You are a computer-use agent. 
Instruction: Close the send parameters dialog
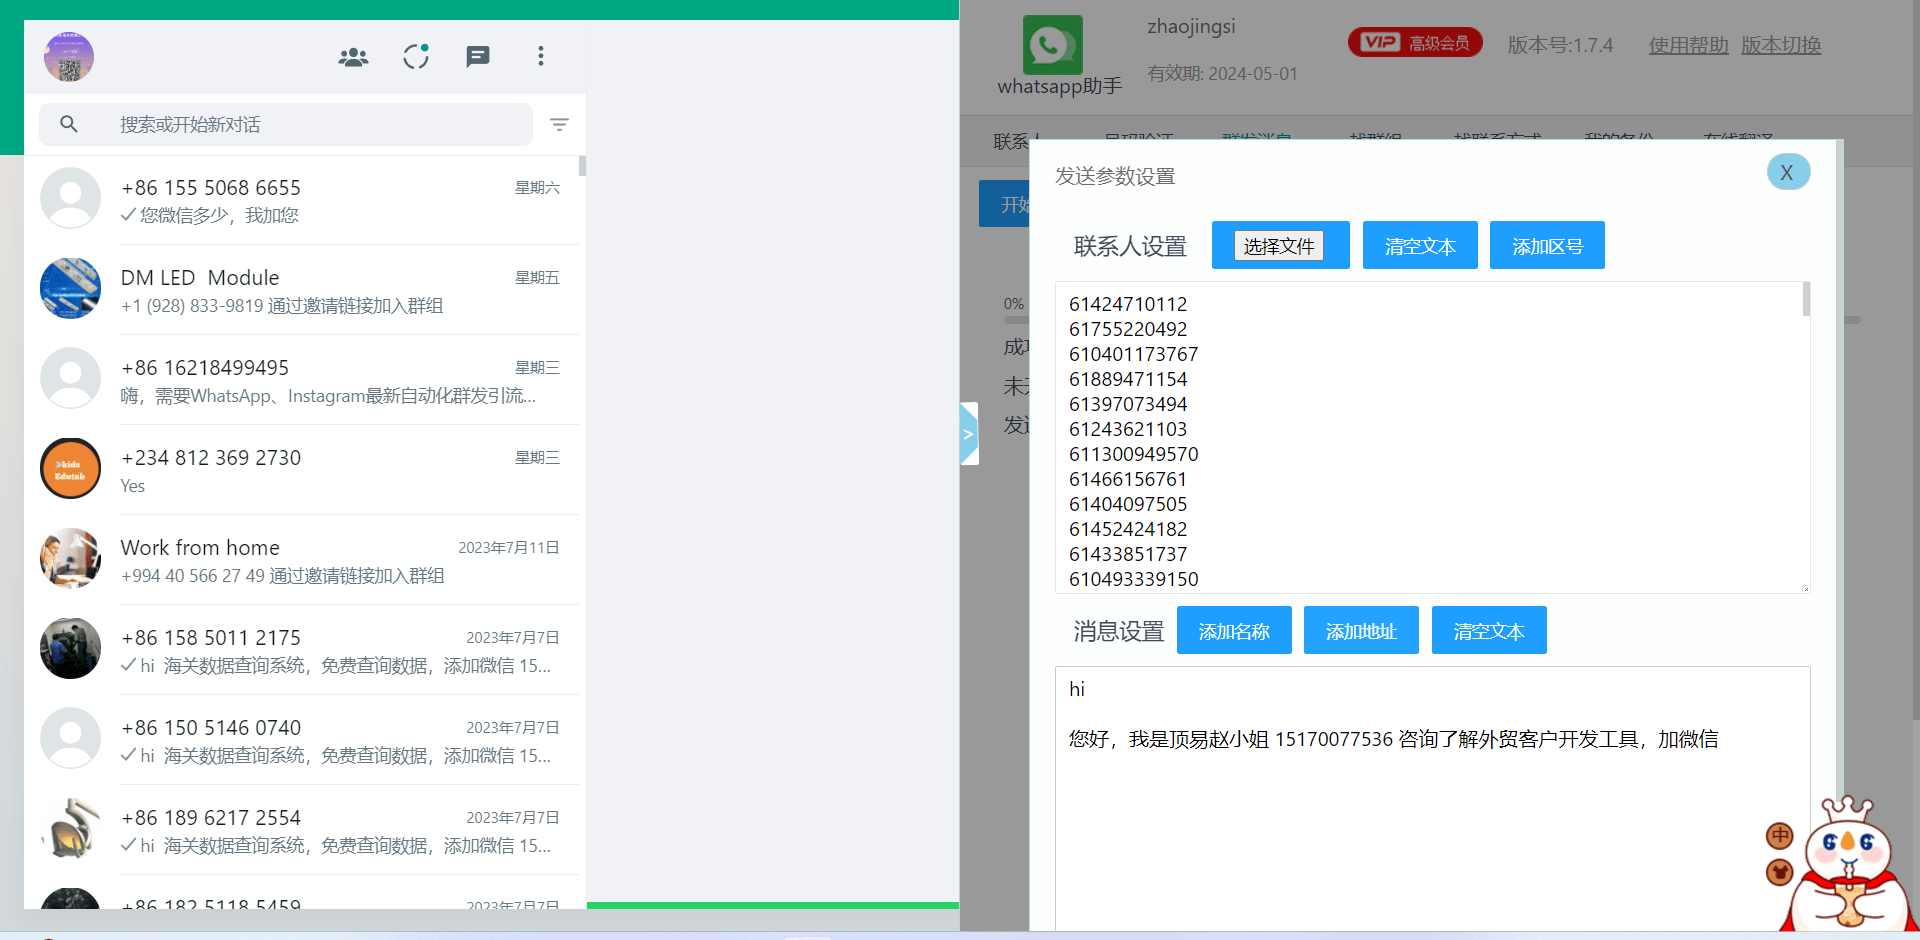(x=1787, y=172)
